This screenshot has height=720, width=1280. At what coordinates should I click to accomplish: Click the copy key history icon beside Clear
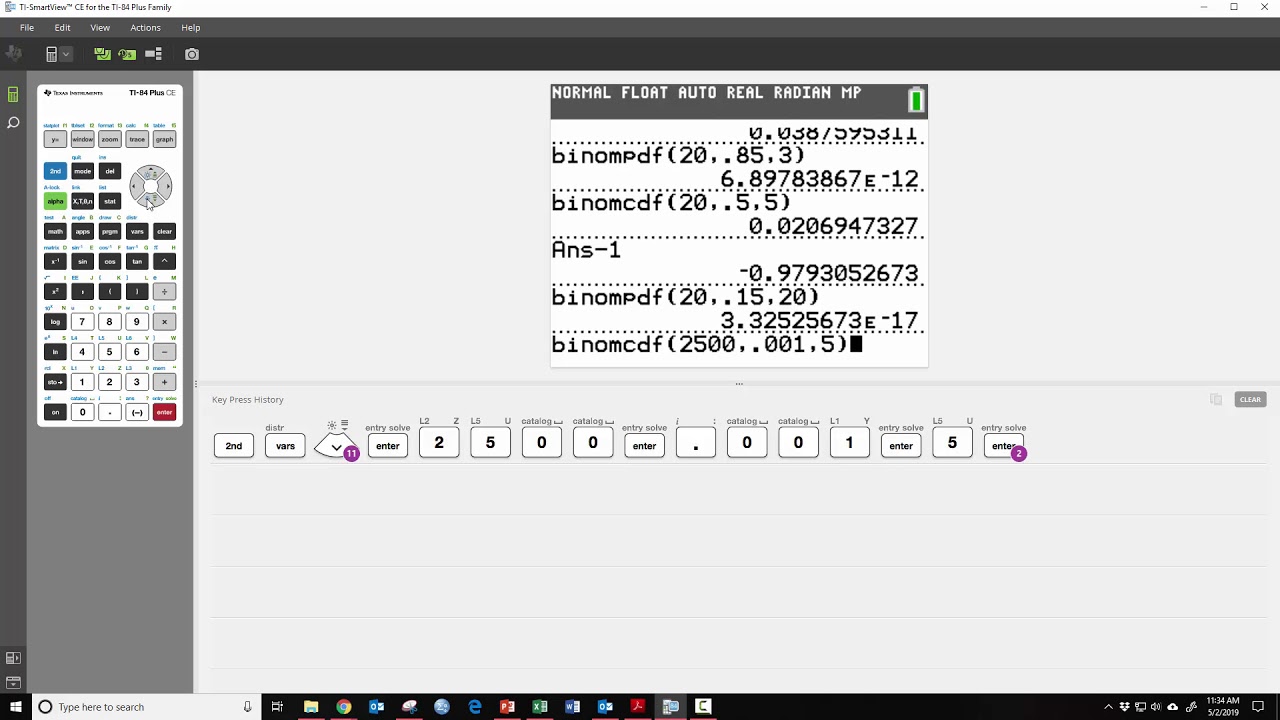tap(1216, 399)
